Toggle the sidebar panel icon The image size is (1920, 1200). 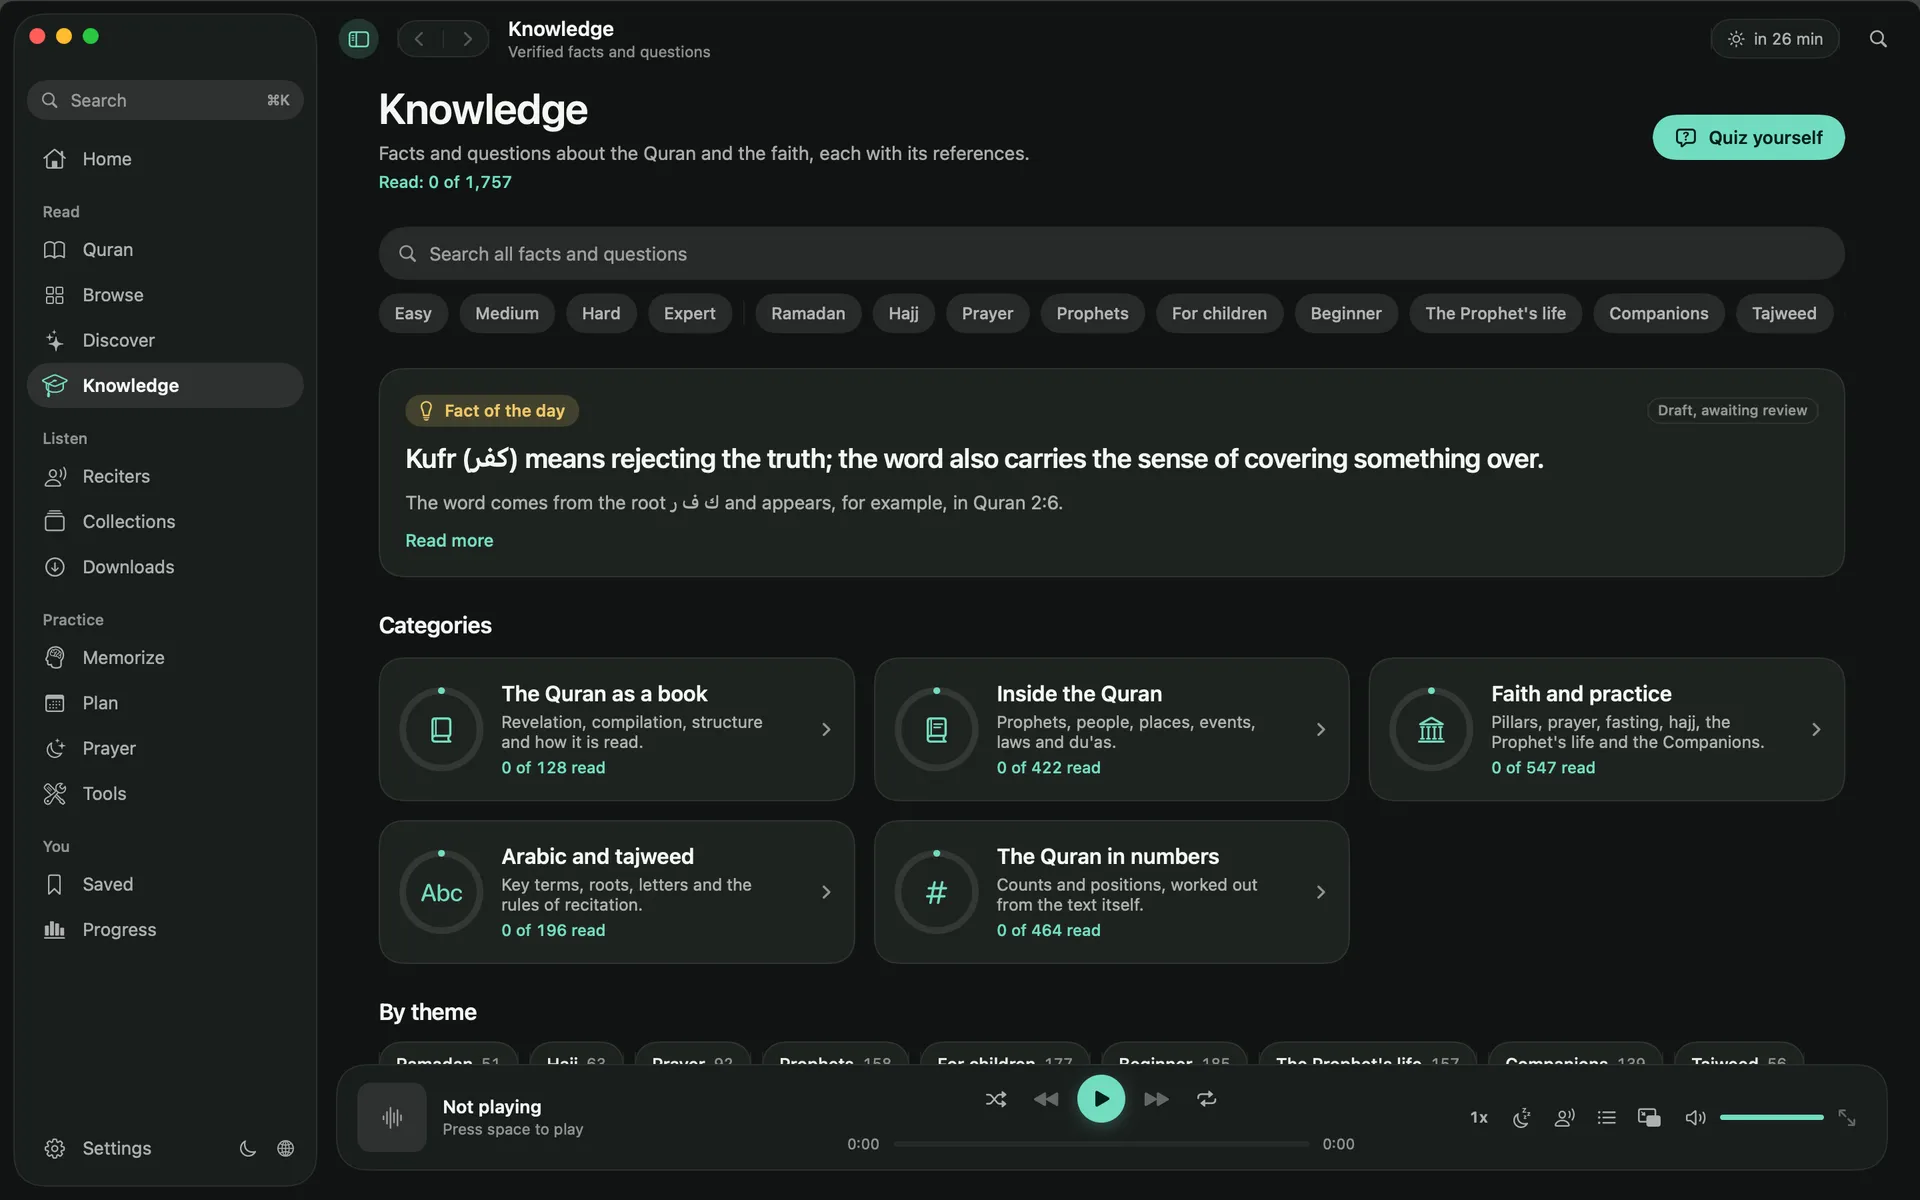coord(358,39)
